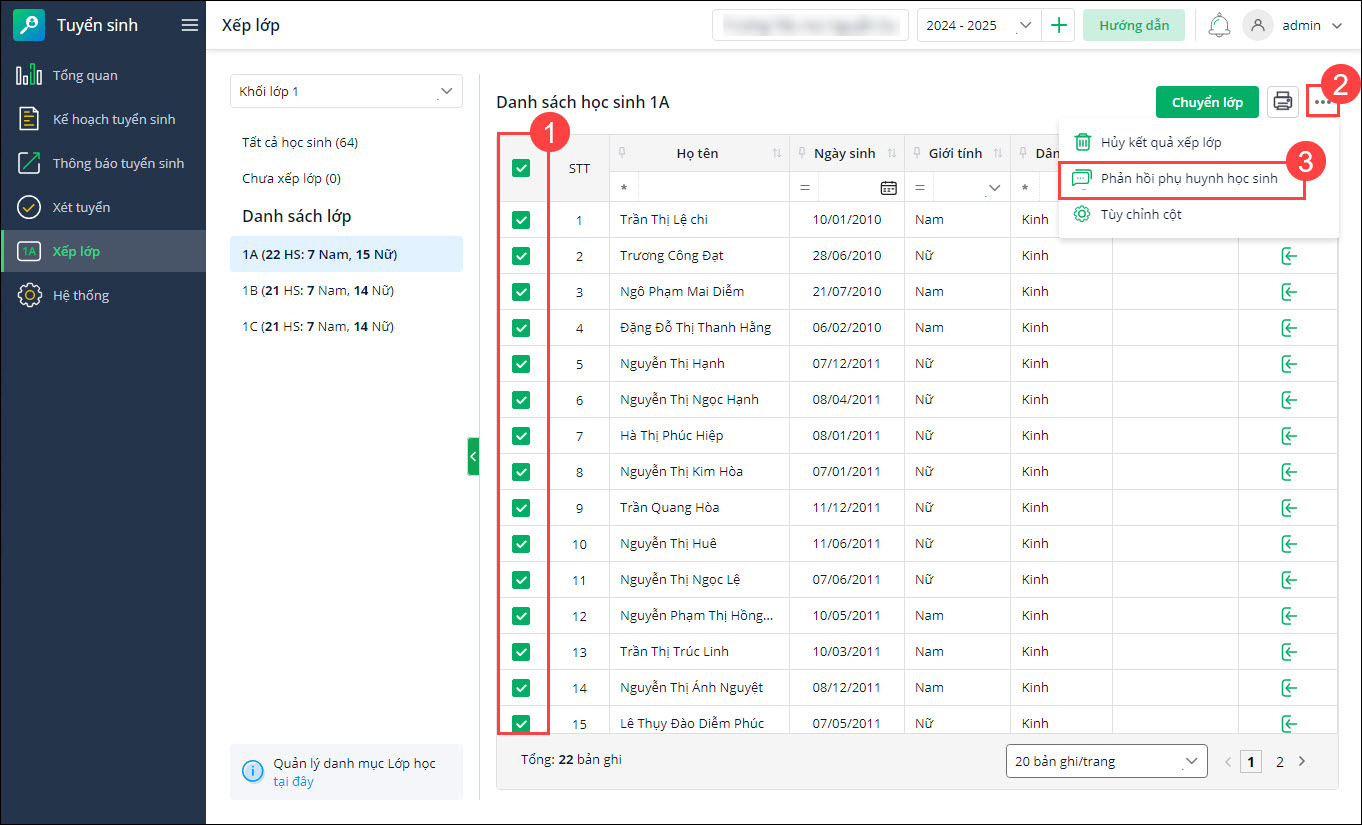1362x825 pixels.
Task: Click remove-from-class icon for Nguyễn Thị Ánh Nguyệt
Action: (1289, 688)
